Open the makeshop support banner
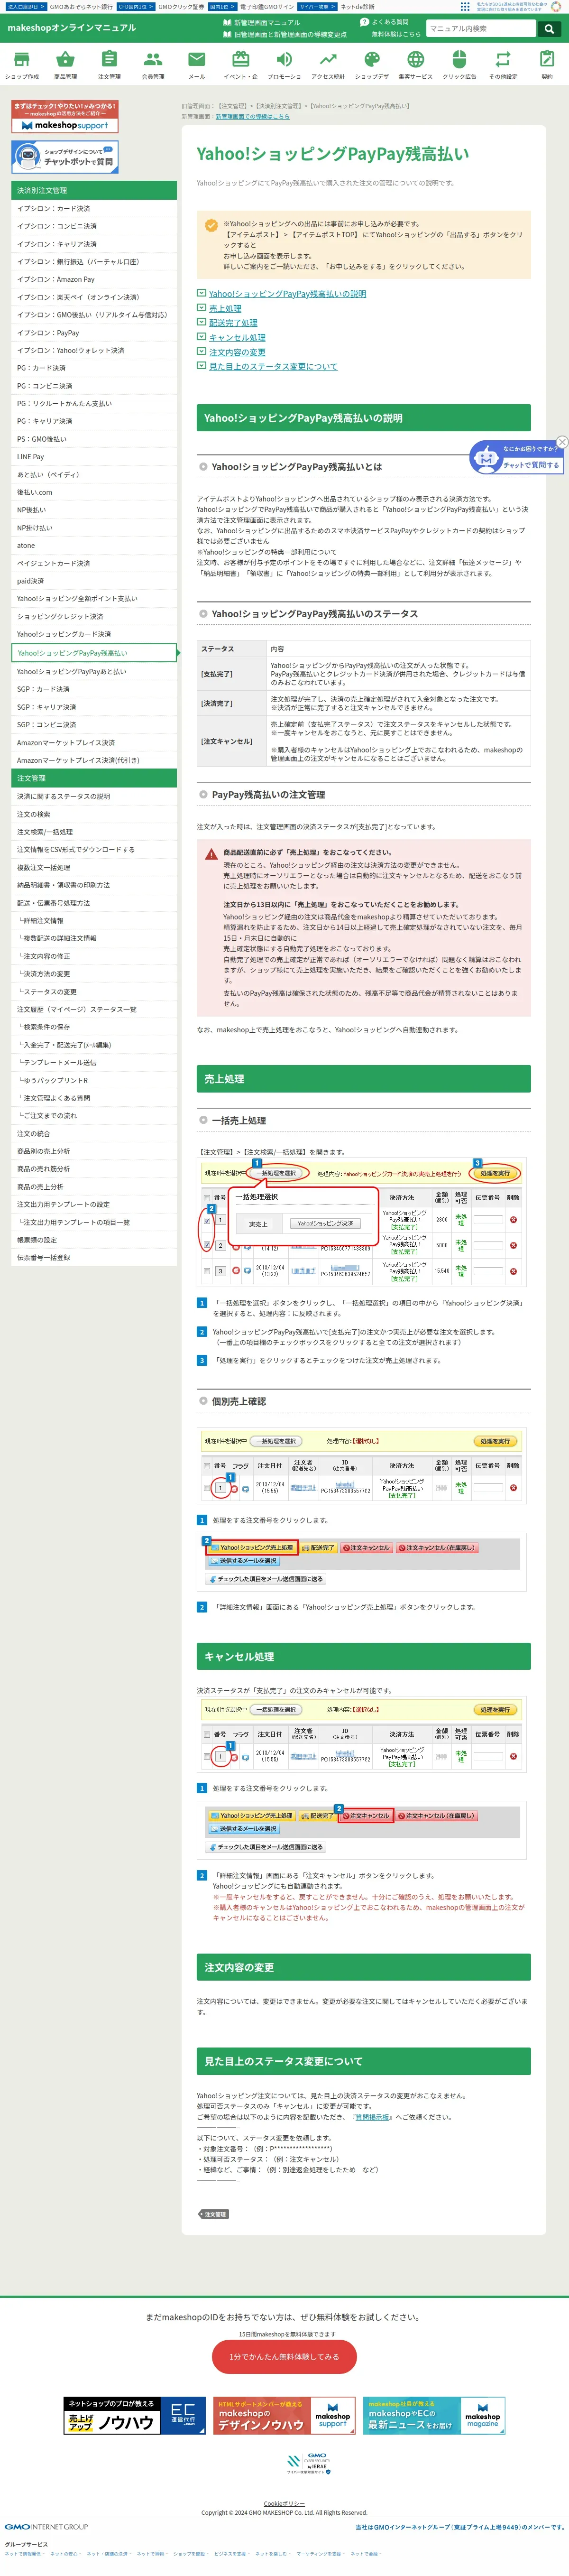Screen dimensions: 569x2576 click(x=65, y=117)
